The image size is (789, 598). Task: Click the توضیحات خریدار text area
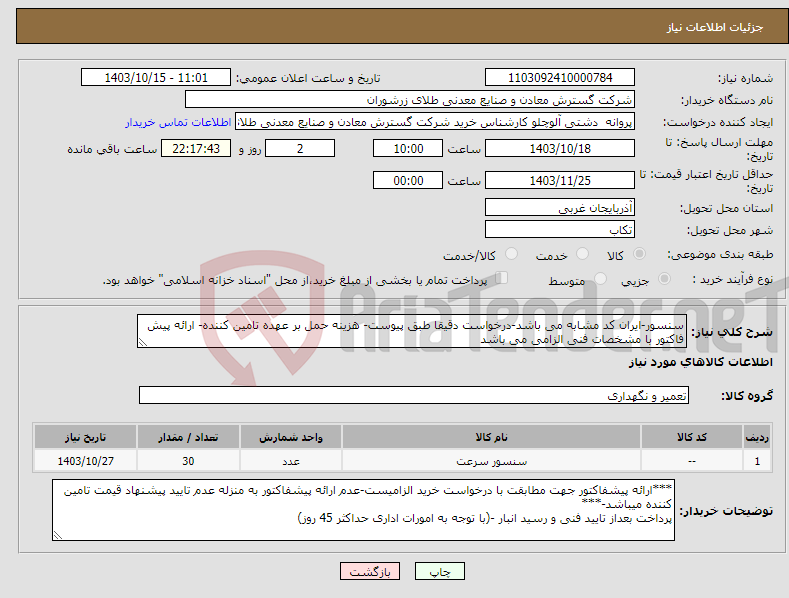[363, 510]
